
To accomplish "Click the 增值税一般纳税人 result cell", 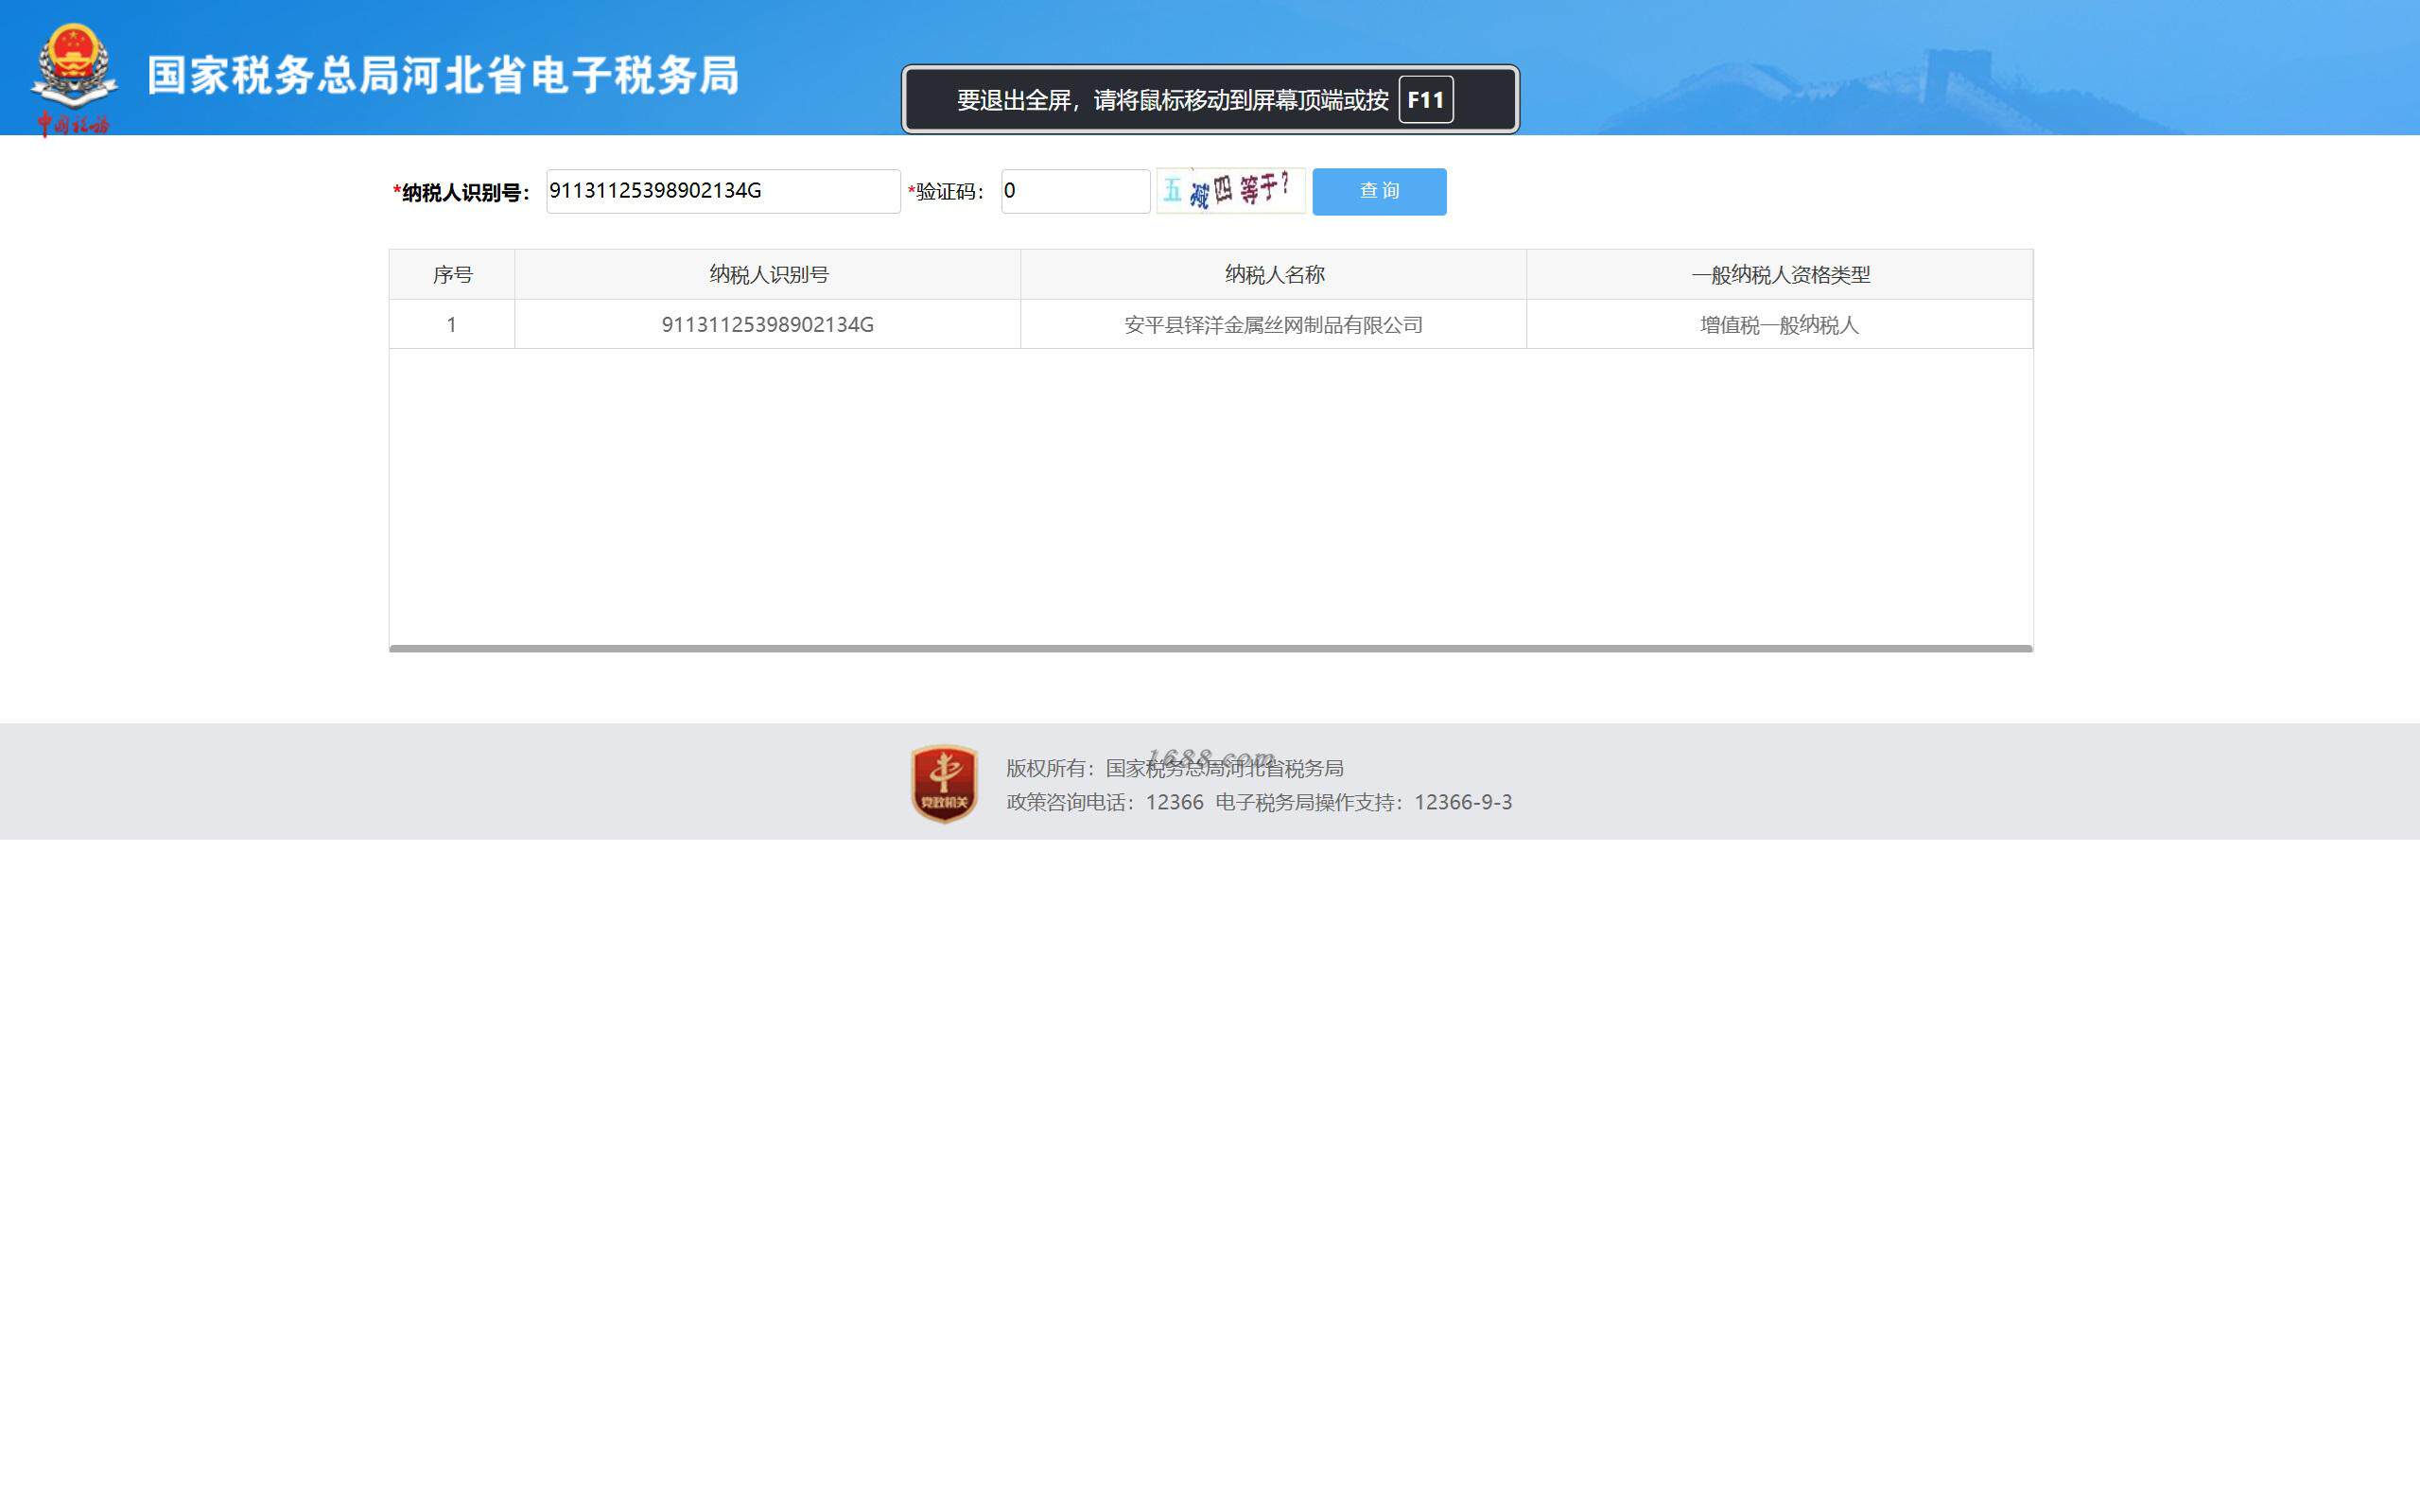I will coord(1779,325).
